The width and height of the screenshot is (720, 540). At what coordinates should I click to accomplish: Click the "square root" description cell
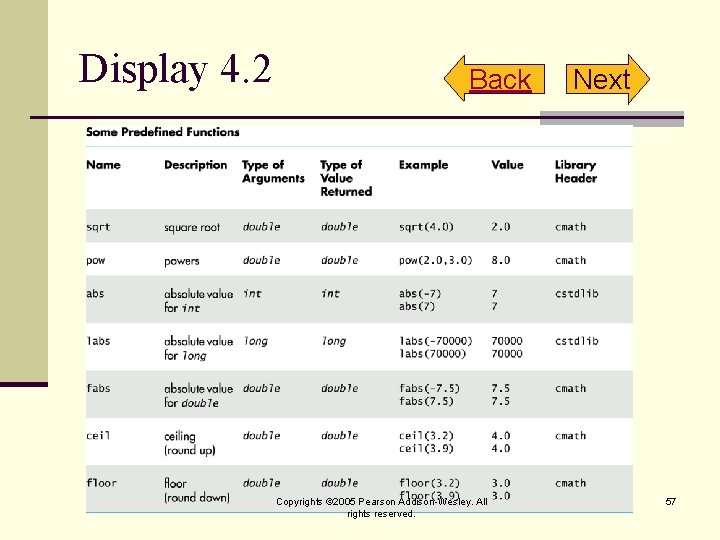pos(192,227)
